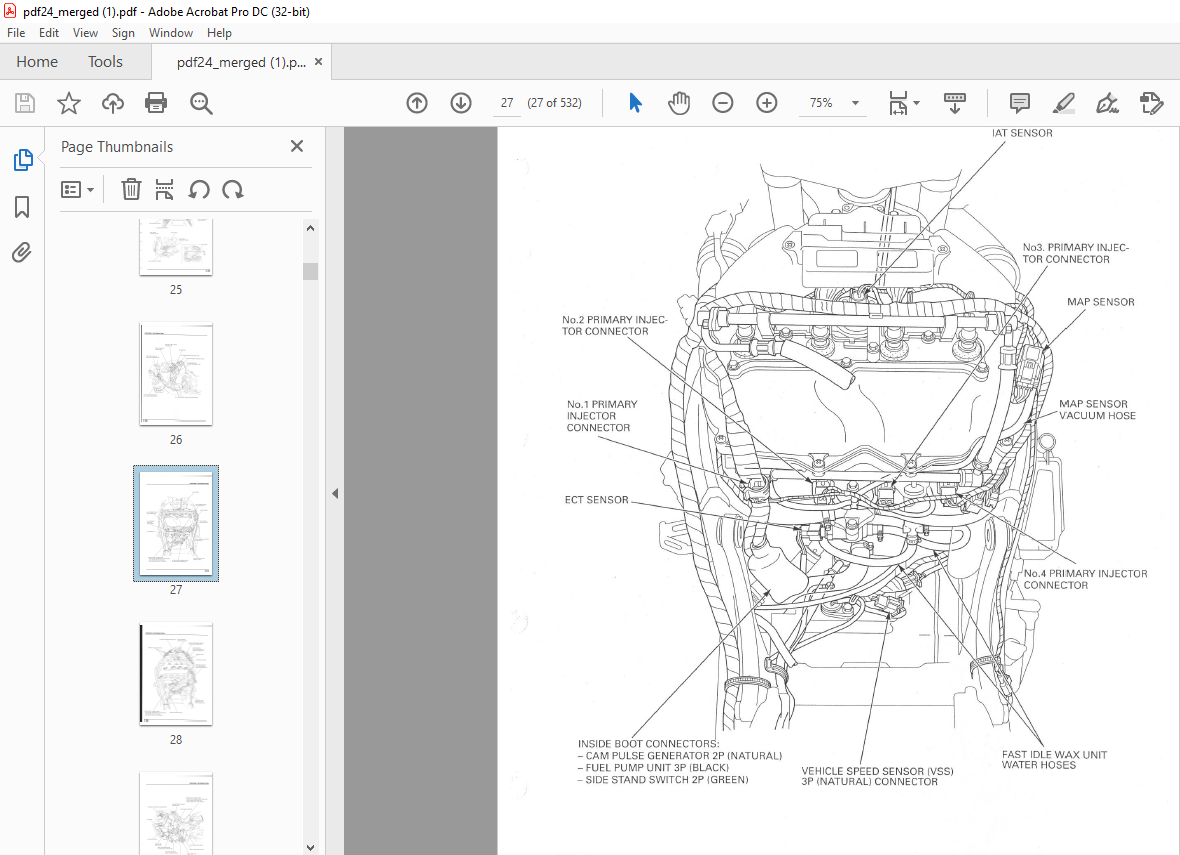The image size is (1180, 855).
Task: Open the File menu
Action: 16,32
